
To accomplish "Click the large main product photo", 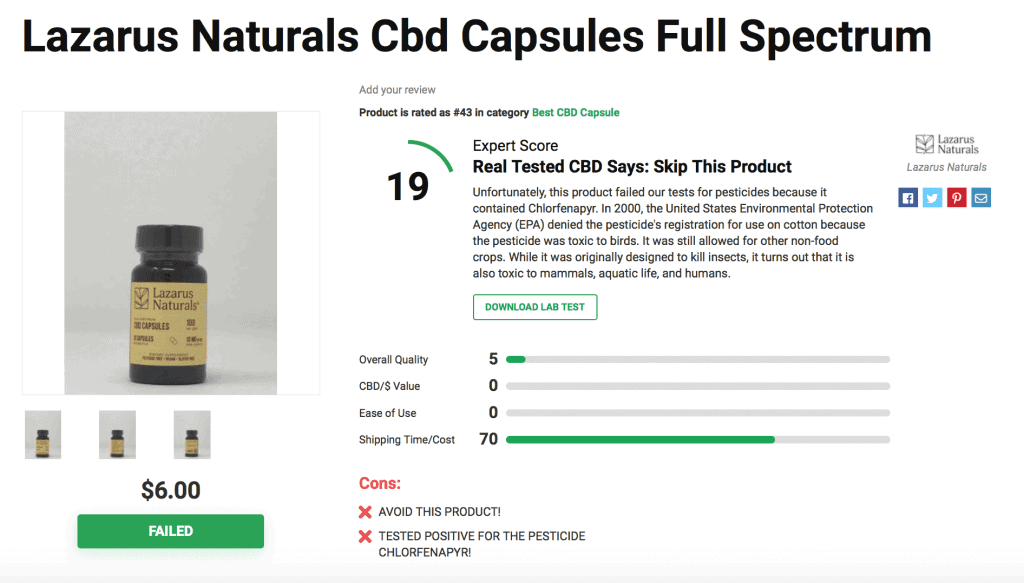I will click(170, 253).
